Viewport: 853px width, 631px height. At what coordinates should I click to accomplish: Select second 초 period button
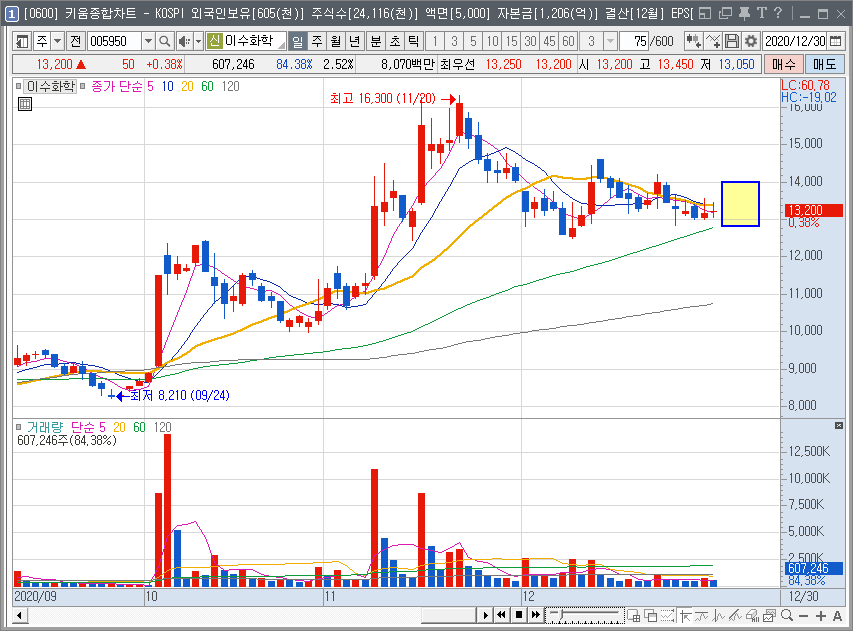pyautogui.click(x=395, y=41)
